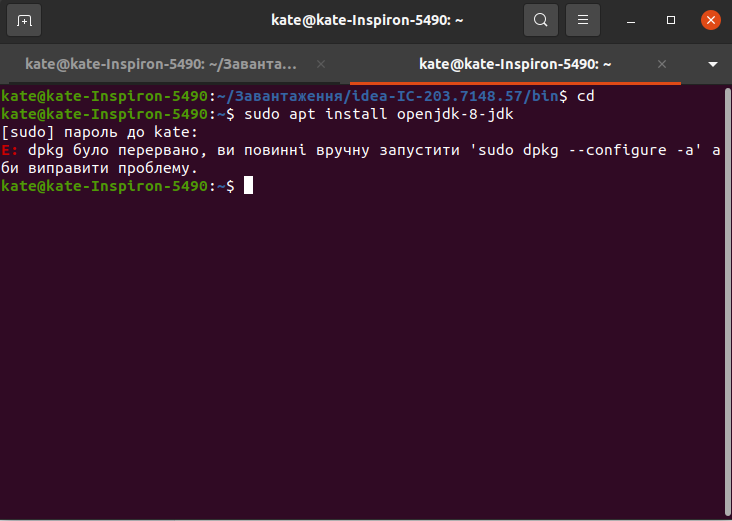The width and height of the screenshot is (732, 521).
Task: Click the 'би виправити проблему.' line
Action: 99,168
